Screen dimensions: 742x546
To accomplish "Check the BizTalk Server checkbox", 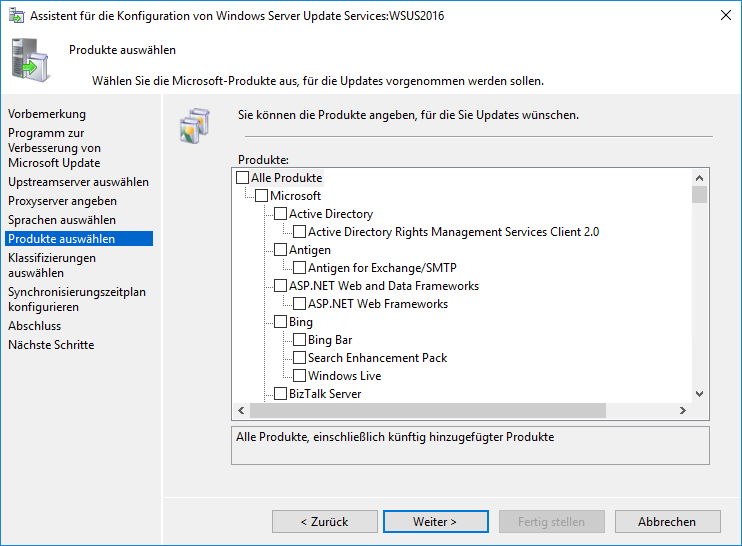I will point(280,393).
